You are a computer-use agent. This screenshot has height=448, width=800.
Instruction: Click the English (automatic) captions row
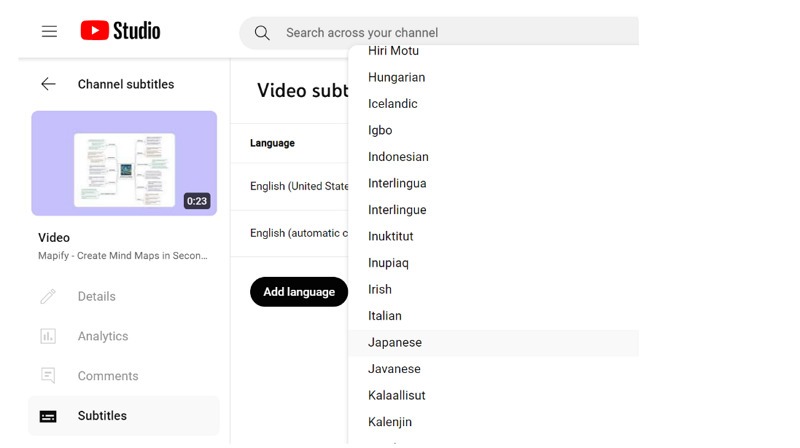tap(289, 233)
